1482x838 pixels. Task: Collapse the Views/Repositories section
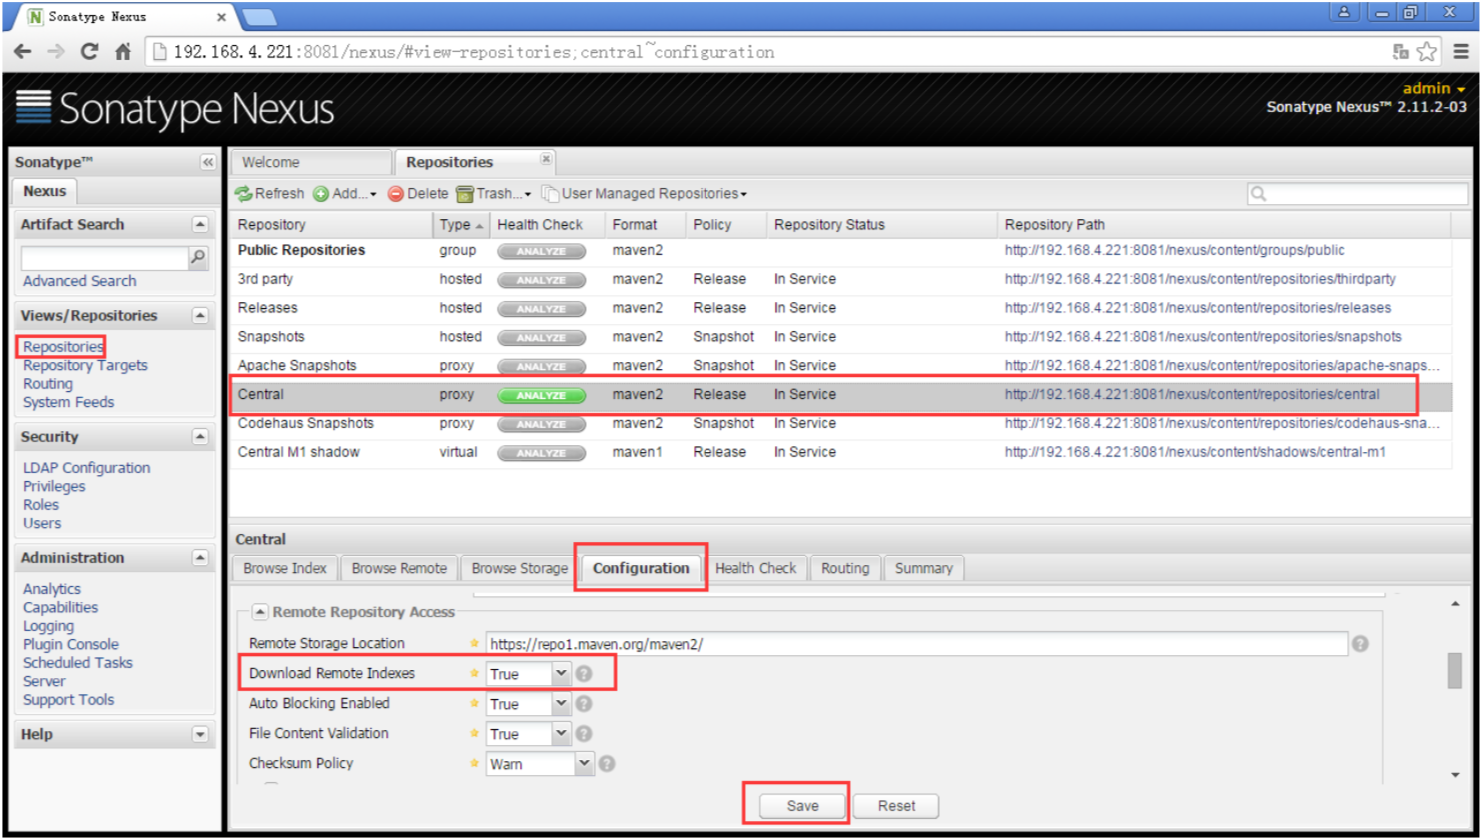200,316
